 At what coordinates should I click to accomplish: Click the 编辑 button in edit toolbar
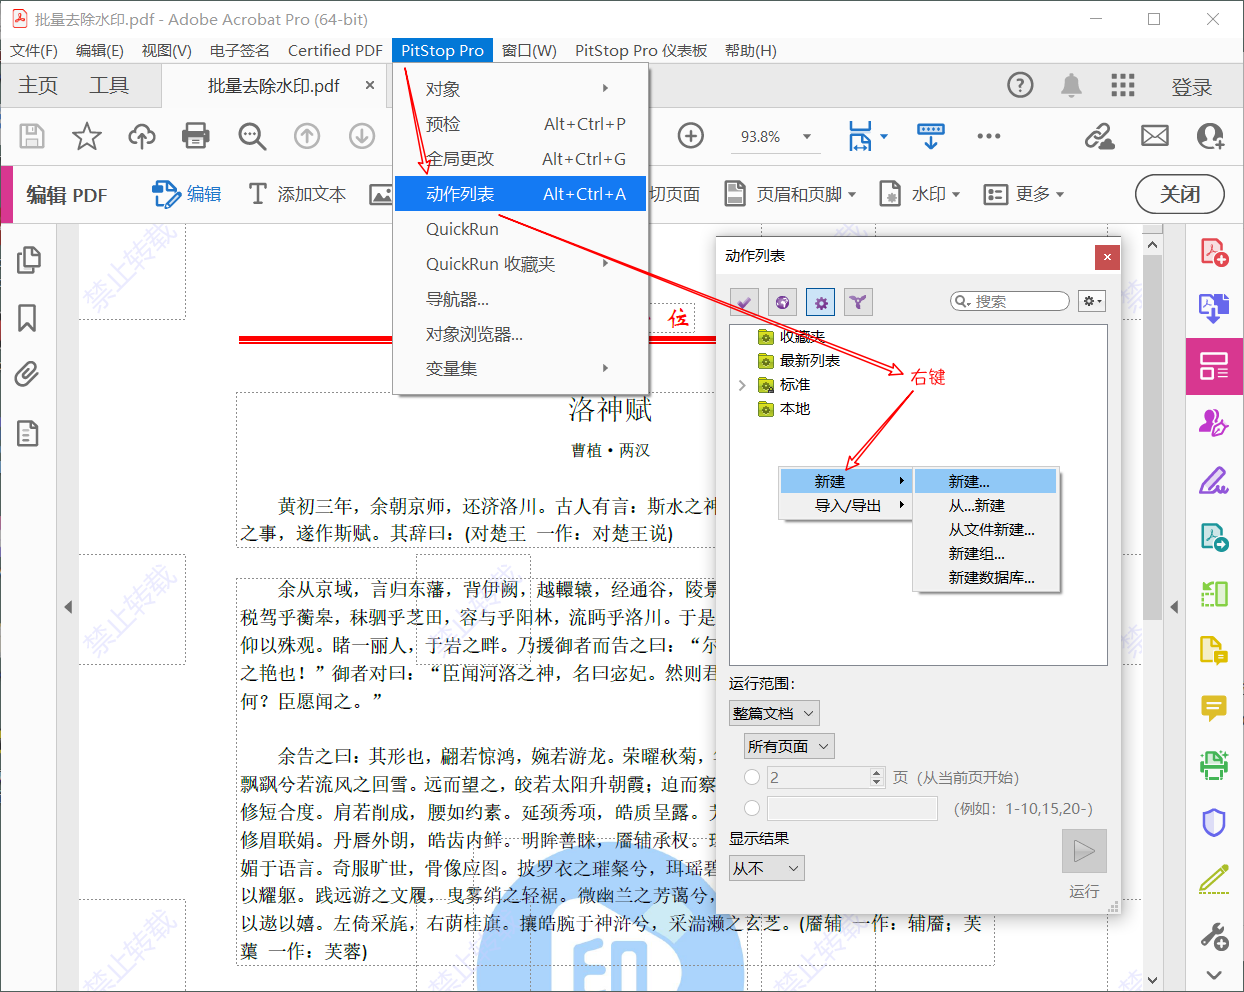(187, 194)
